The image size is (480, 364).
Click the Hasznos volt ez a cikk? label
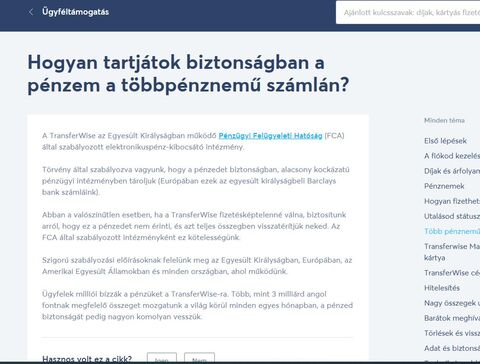coord(87,359)
